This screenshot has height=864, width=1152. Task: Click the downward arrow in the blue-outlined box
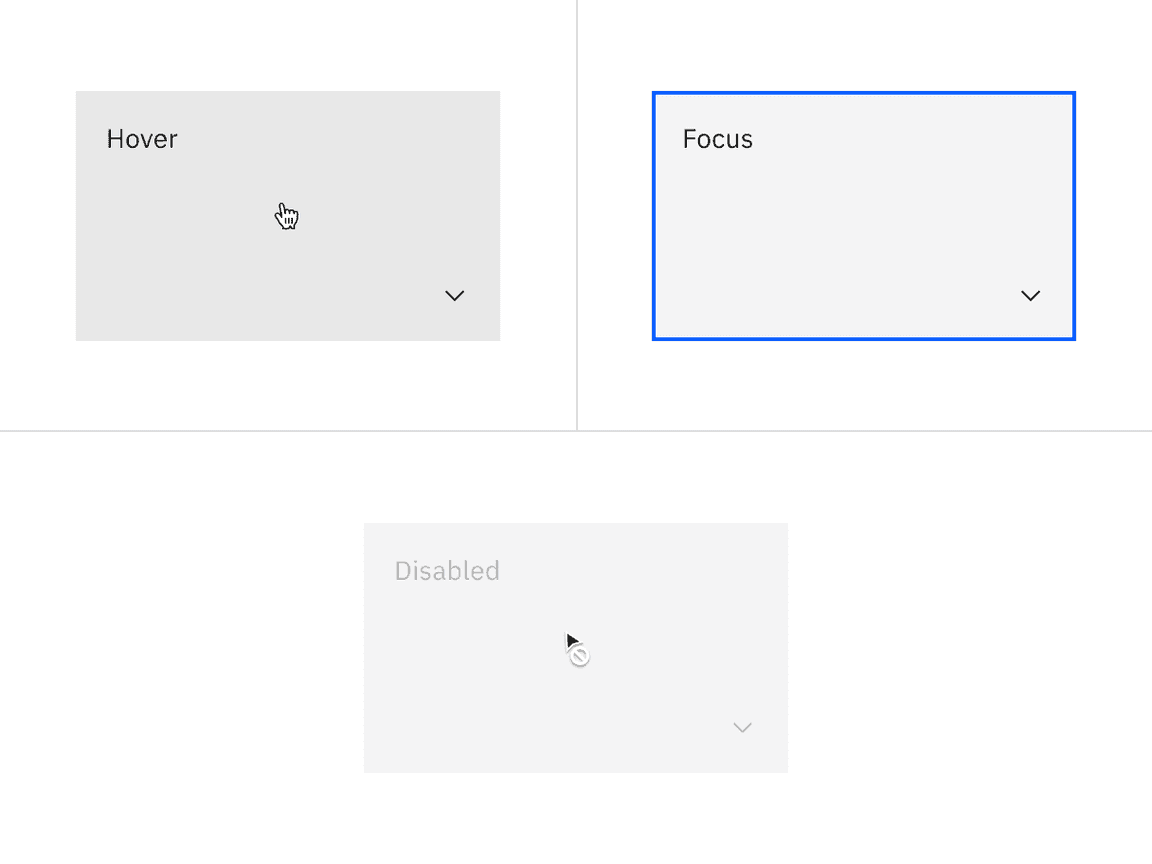1030,295
